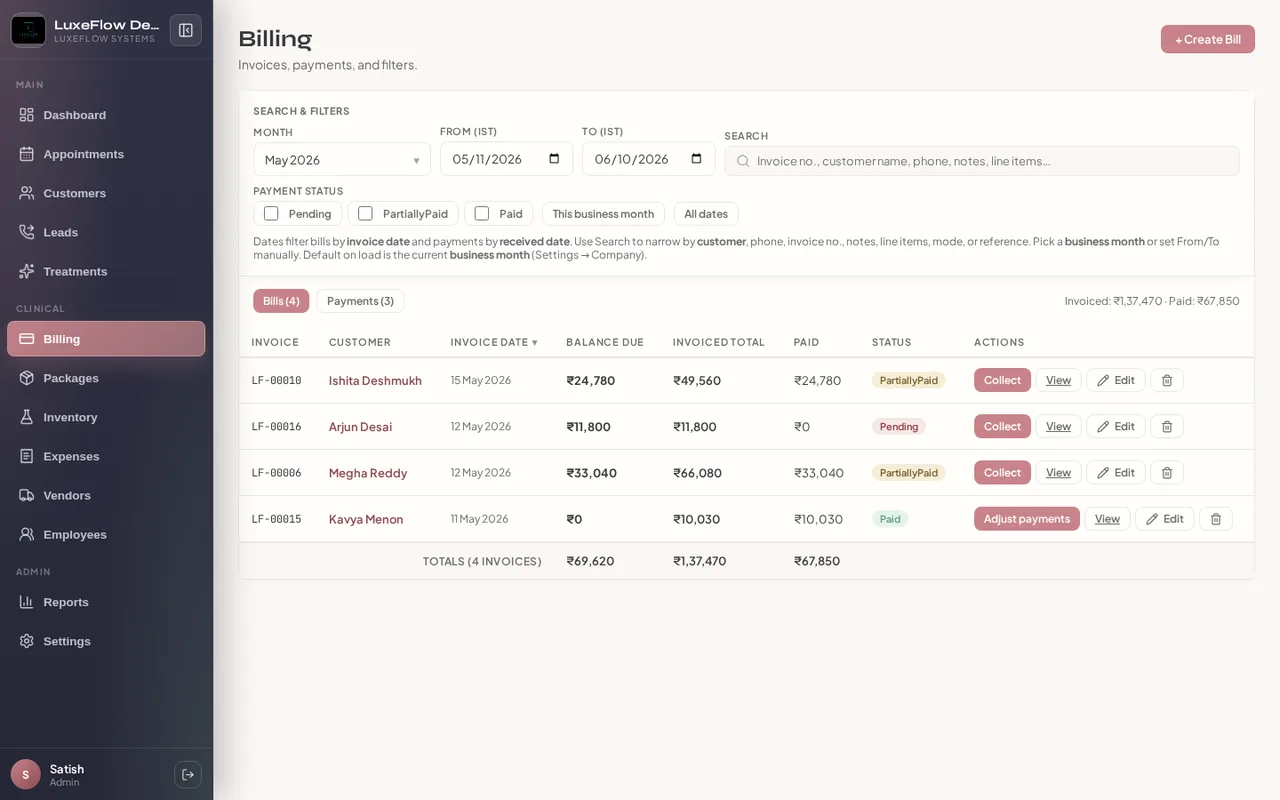
Task: Switch to the Payments (3) tab
Action: click(x=360, y=301)
